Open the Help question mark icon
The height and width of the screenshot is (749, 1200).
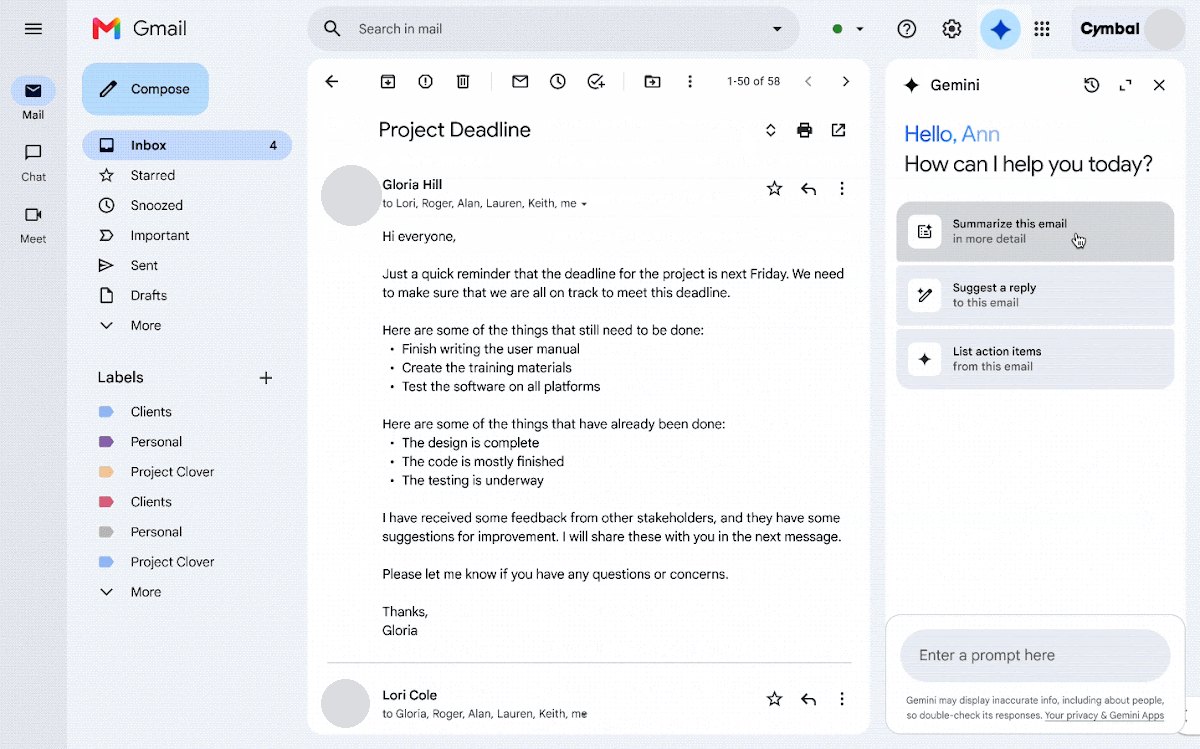(x=907, y=29)
